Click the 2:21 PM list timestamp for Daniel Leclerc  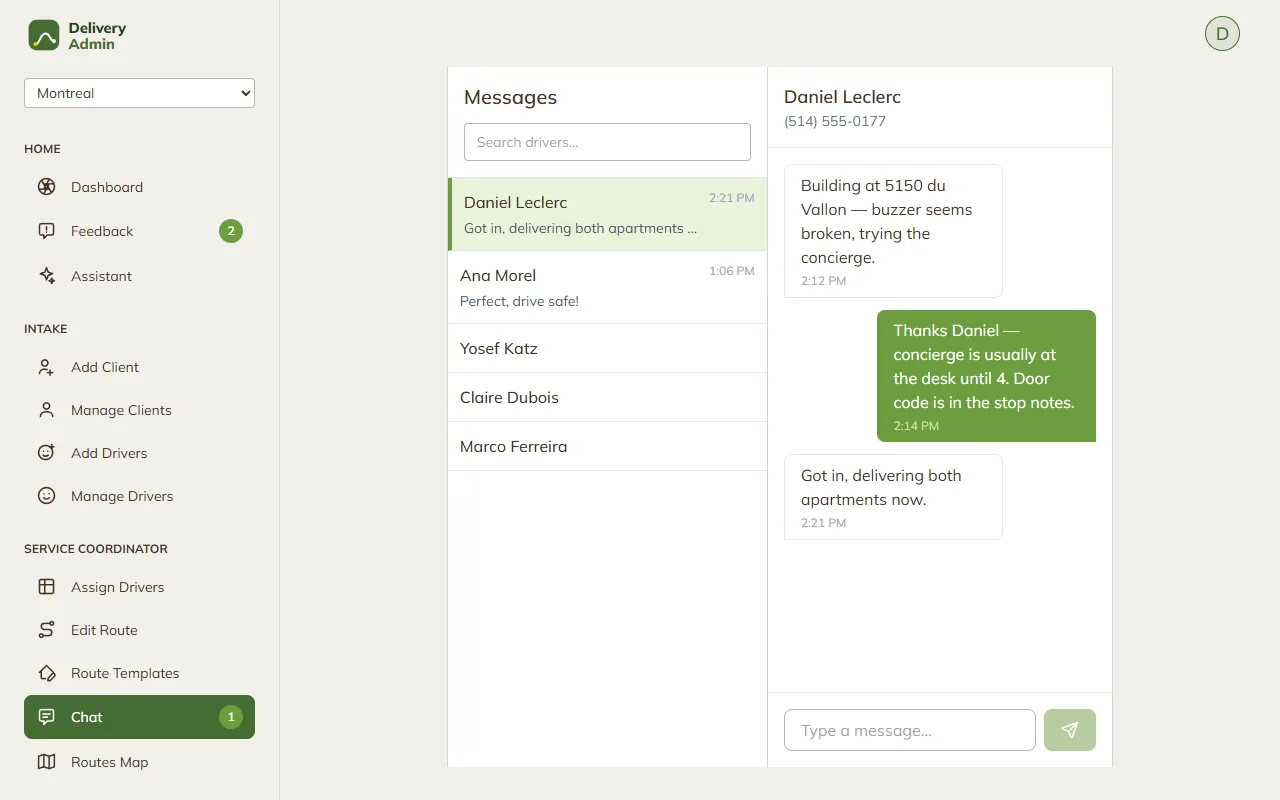coord(732,198)
